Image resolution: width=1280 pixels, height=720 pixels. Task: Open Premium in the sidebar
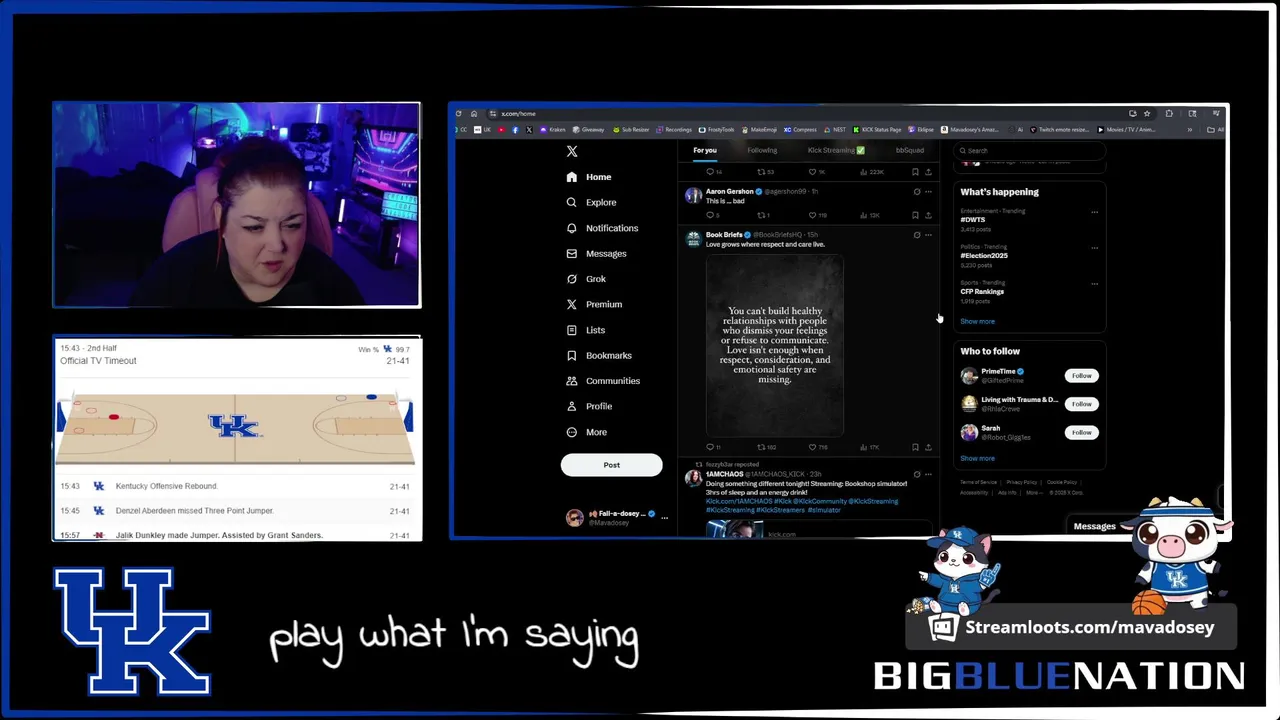point(594,304)
